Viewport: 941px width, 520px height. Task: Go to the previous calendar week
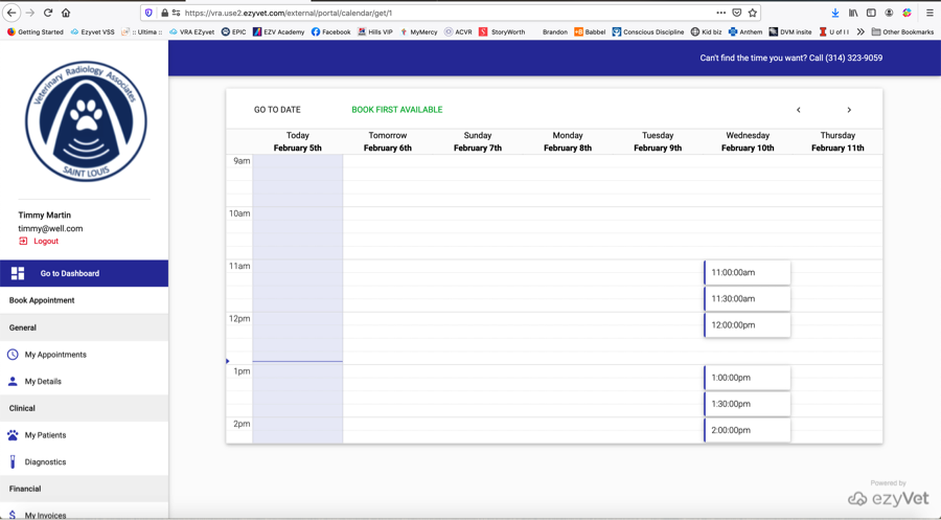798,110
